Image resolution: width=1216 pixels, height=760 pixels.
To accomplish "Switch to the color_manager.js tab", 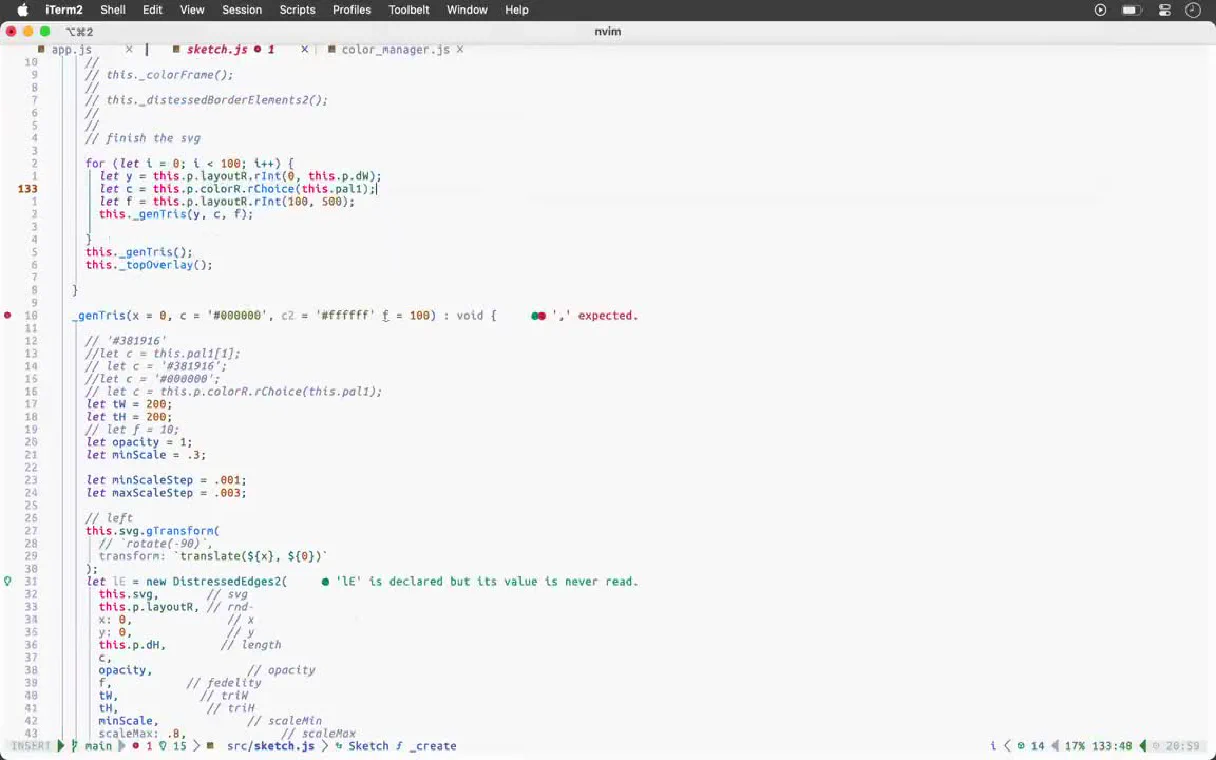I will 395,49.
